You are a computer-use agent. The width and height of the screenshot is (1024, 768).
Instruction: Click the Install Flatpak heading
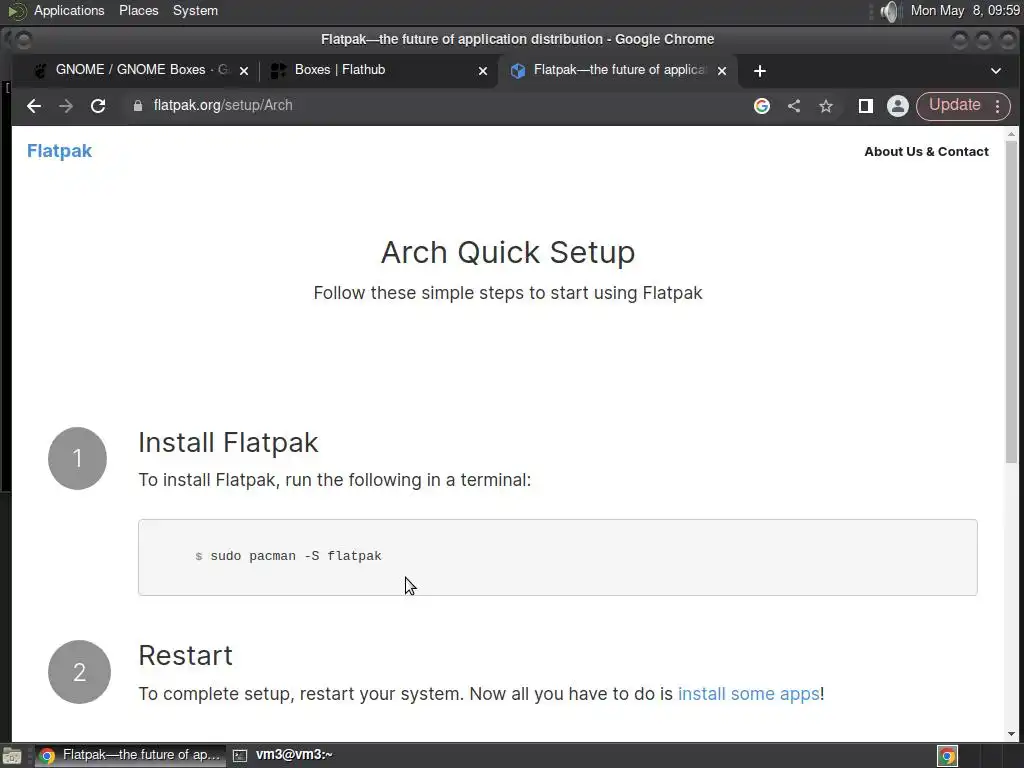pyautogui.click(x=228, y=442)
